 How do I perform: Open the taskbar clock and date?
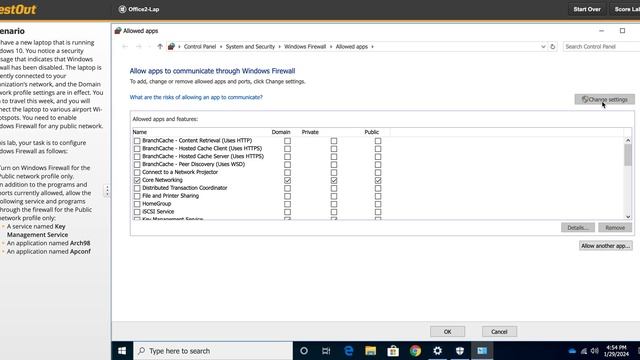[x=616, y=351]
